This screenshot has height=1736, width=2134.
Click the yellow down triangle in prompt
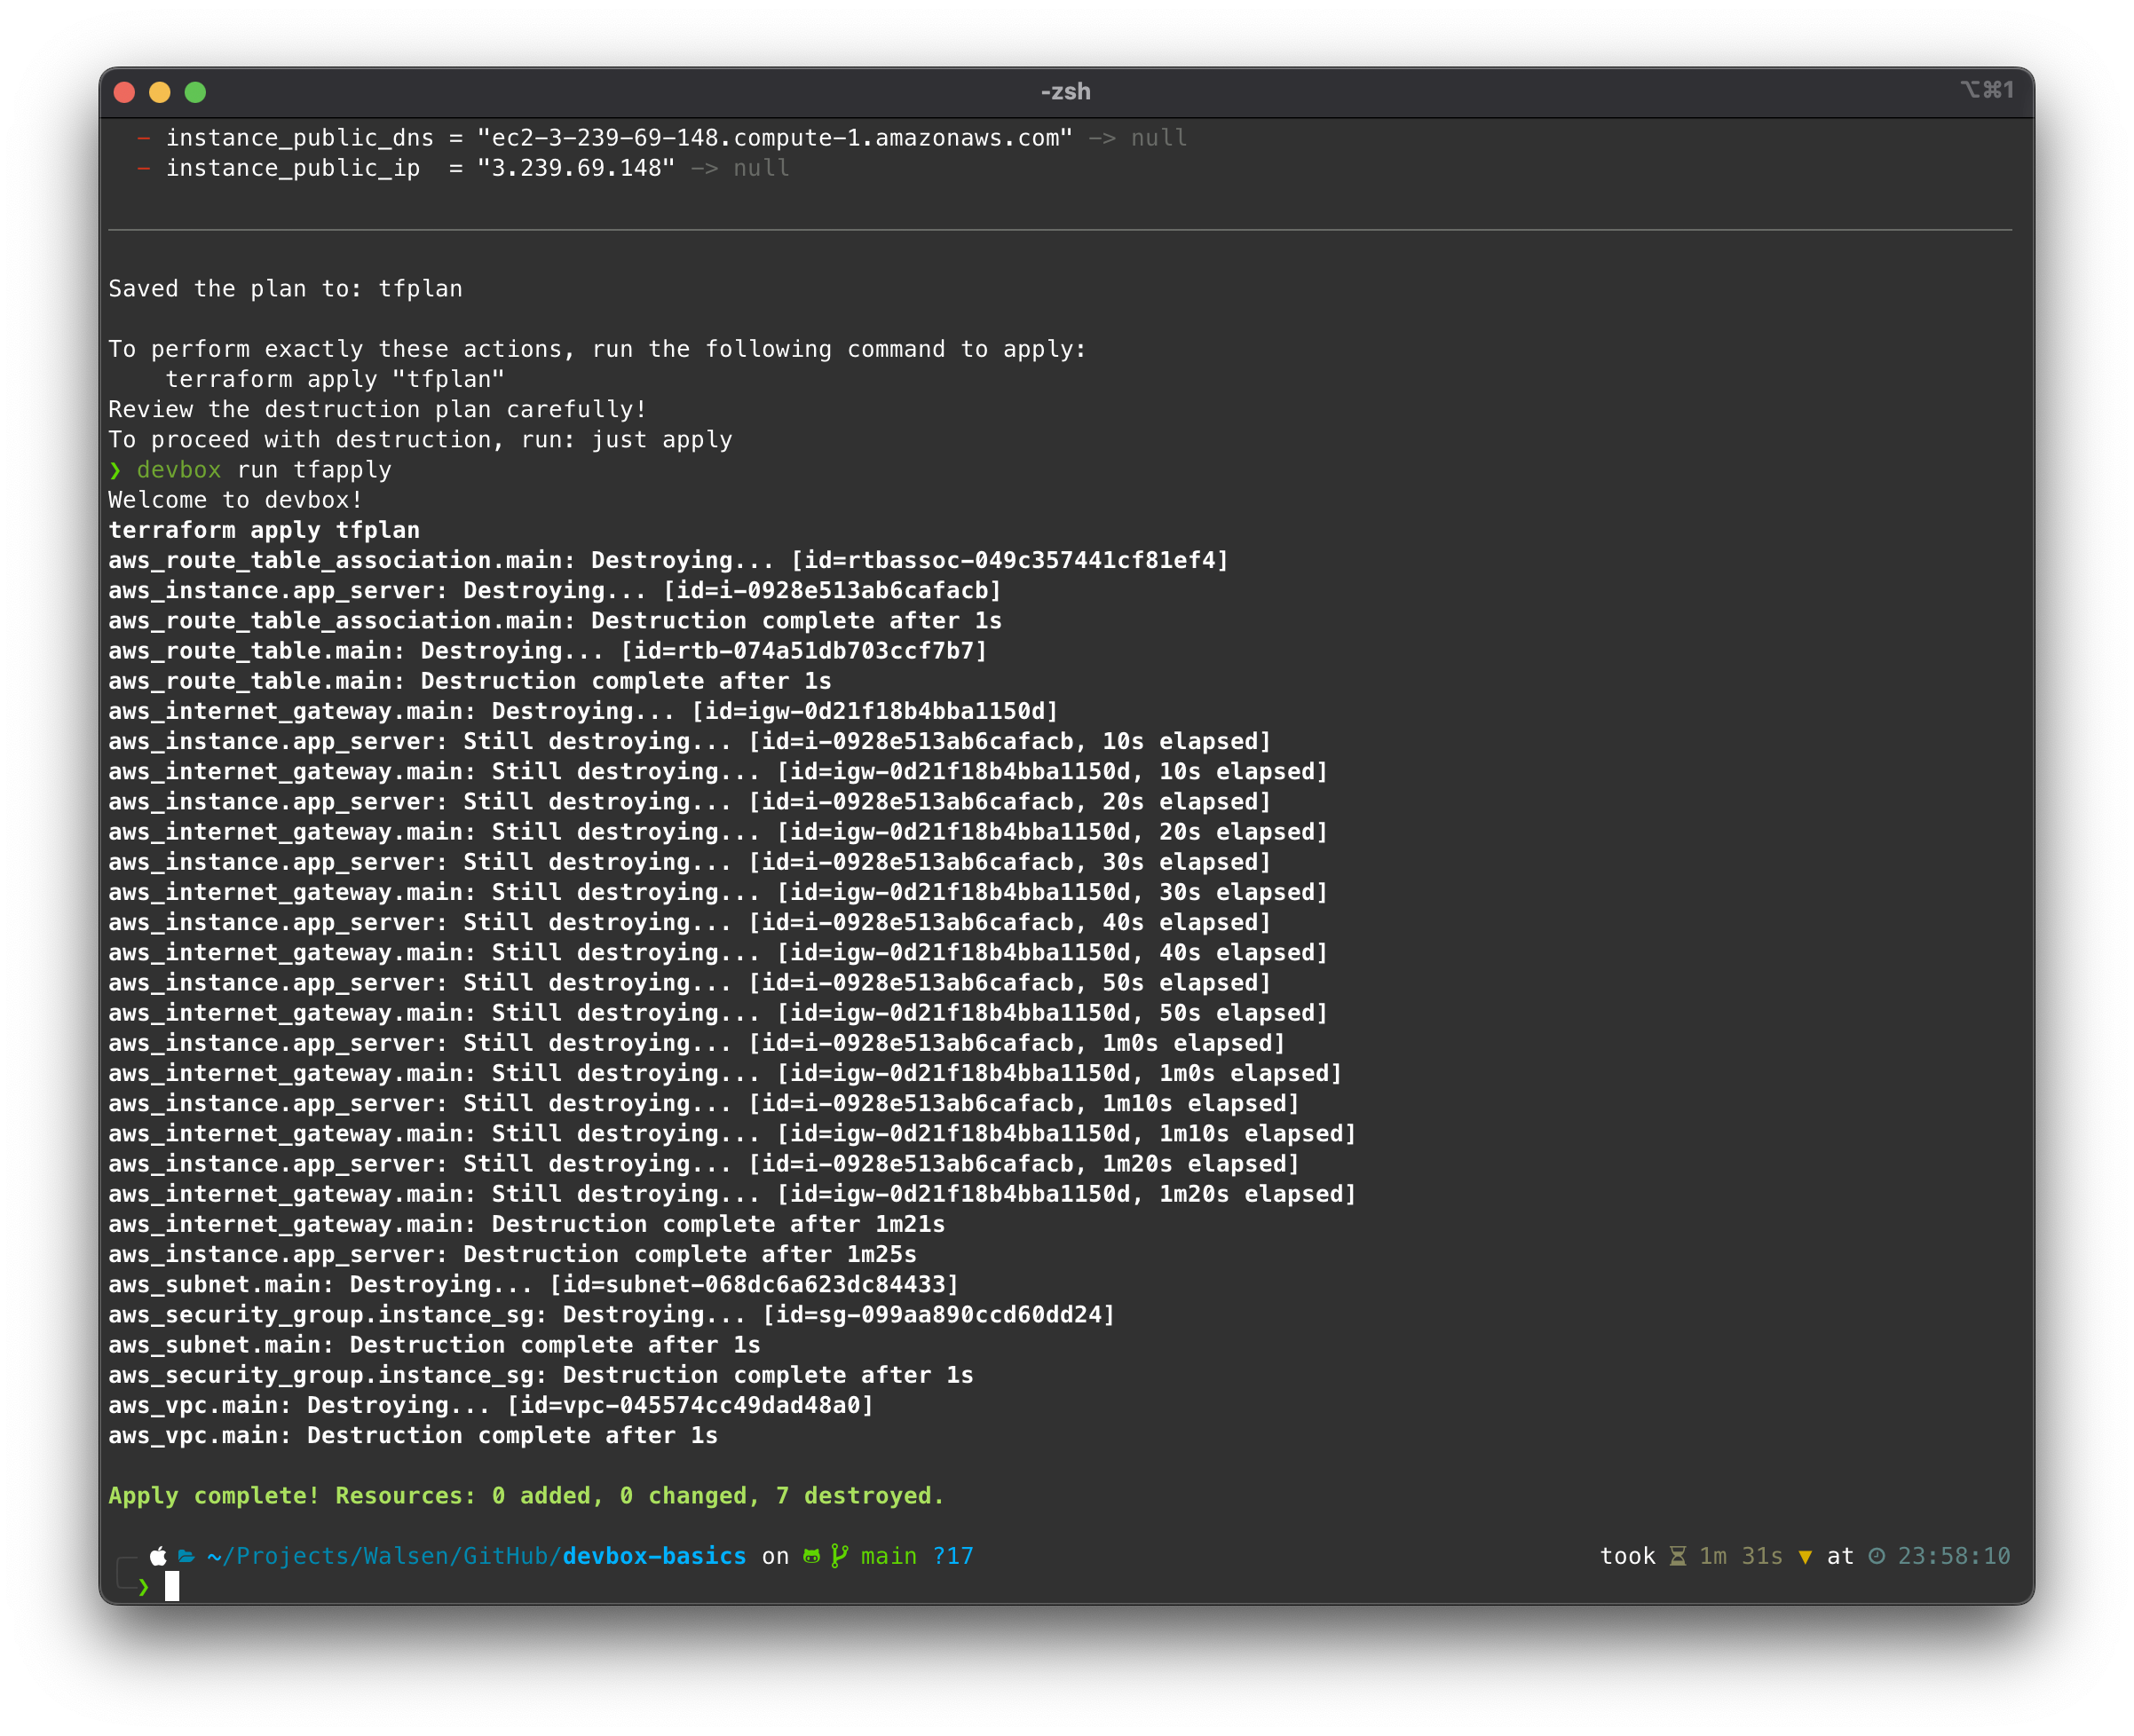tap(1805, 1557)
